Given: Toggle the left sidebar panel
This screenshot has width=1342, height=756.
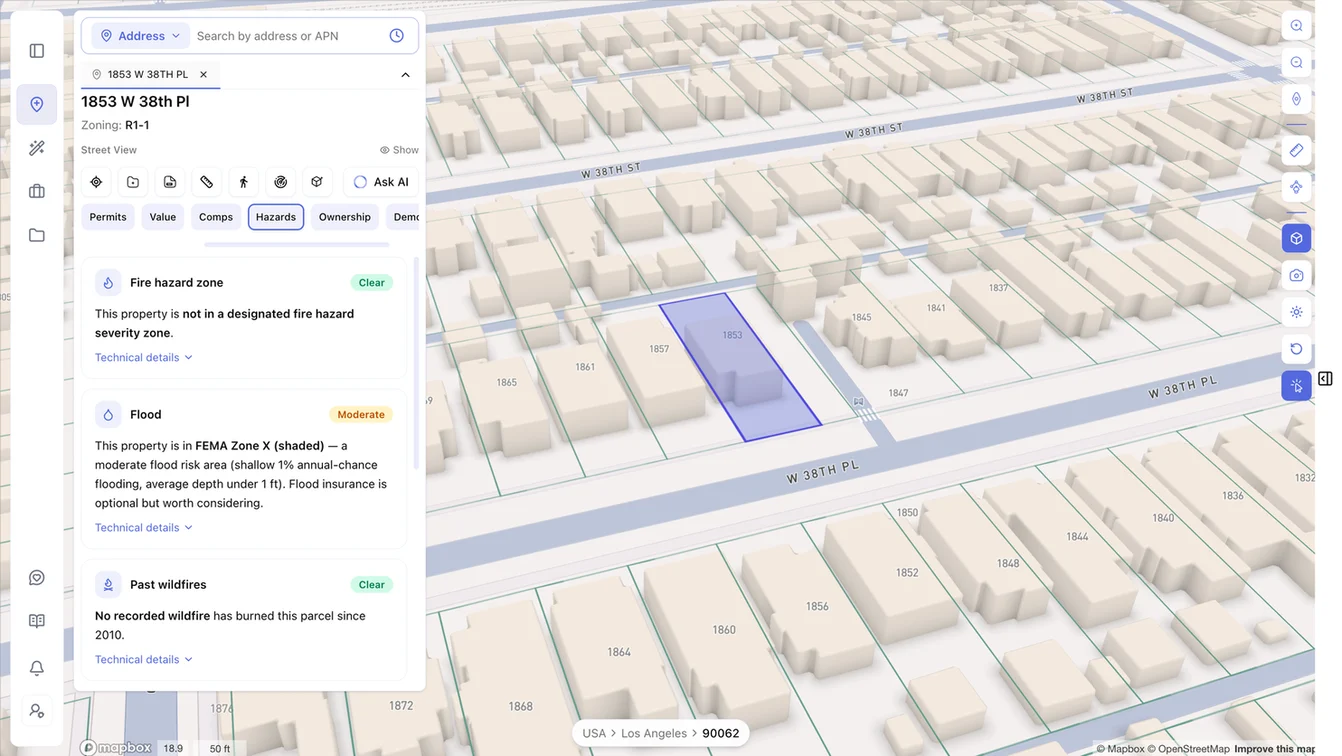Looking at the screenshot, I should point(37,51).
